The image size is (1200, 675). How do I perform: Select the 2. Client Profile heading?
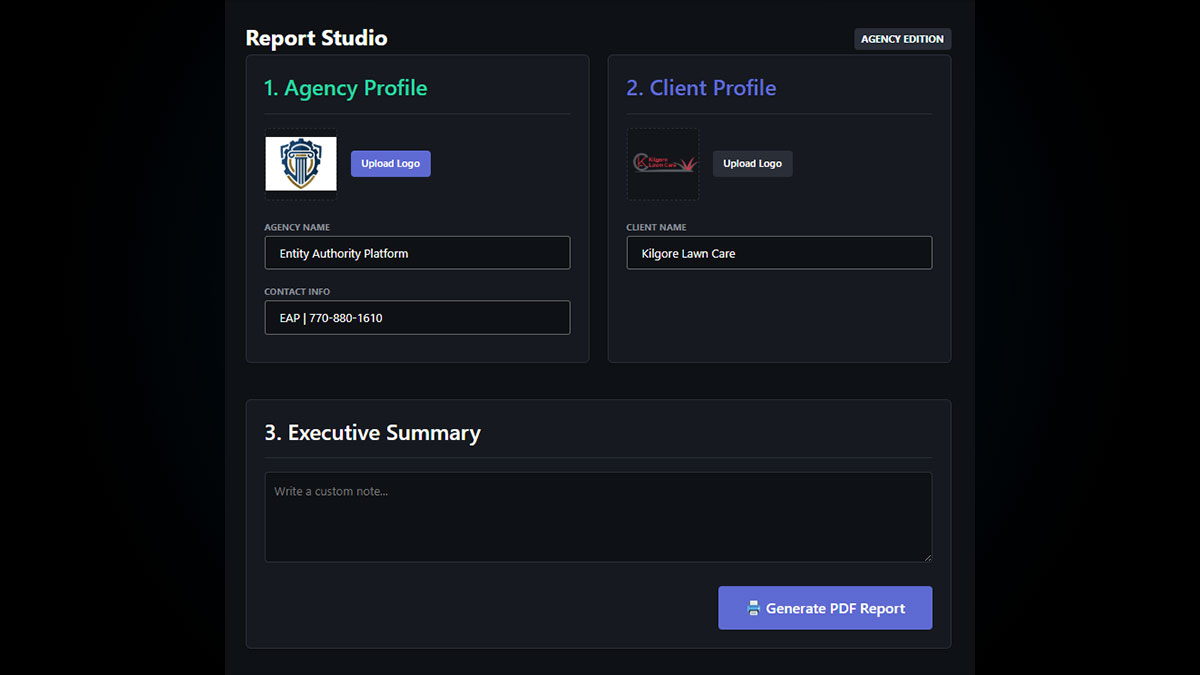[701, 88]
